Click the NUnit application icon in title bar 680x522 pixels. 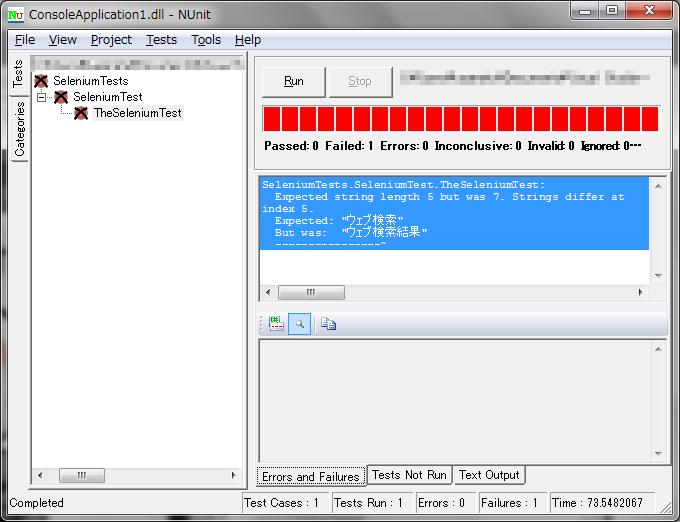16,15
